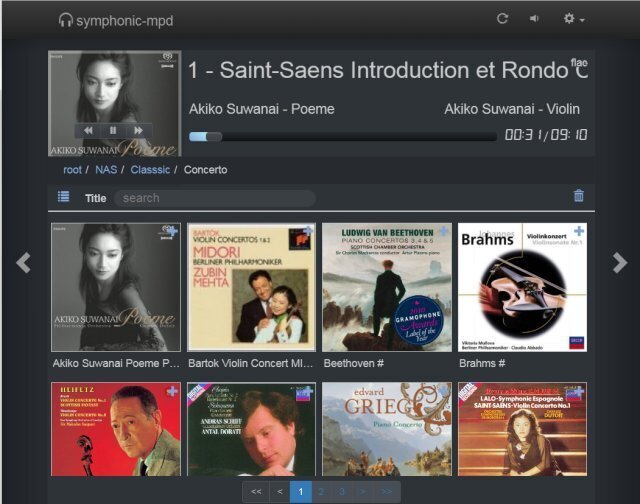Jump to last page with >> button
The height and width of the screenshot is (504, 640).
point(386,492)
